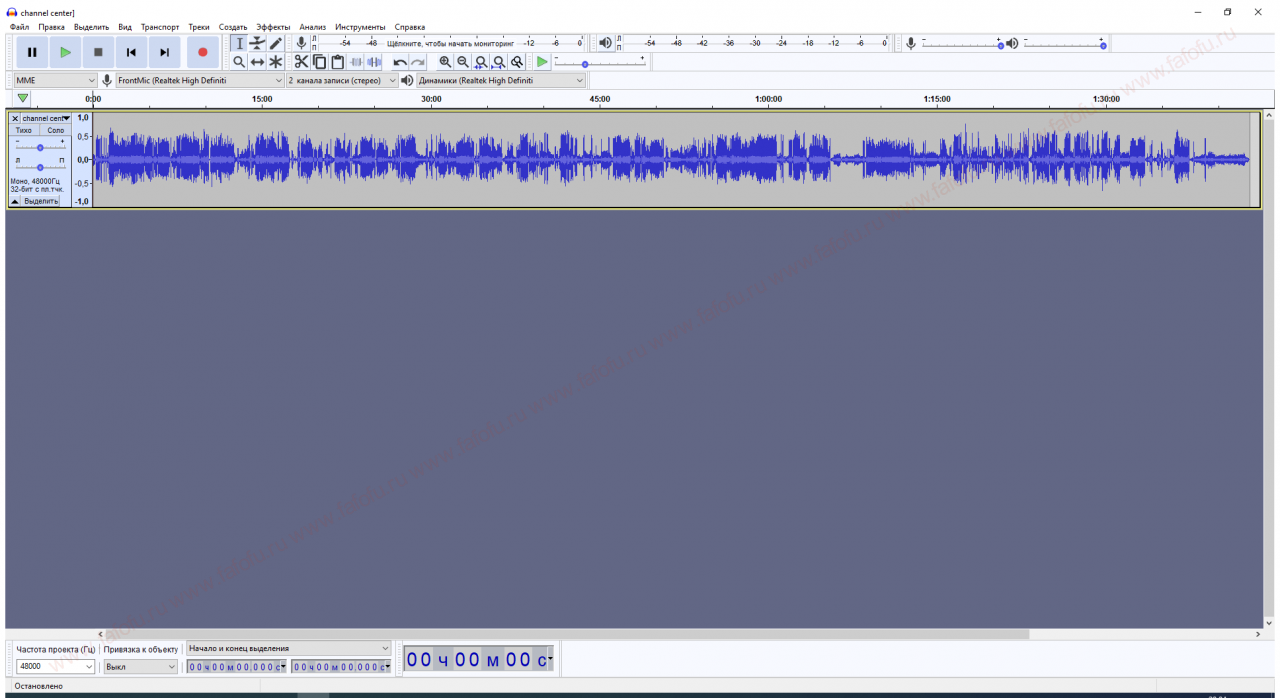Undo the last action
This screenshot has width=1280, height=698.
400,62
